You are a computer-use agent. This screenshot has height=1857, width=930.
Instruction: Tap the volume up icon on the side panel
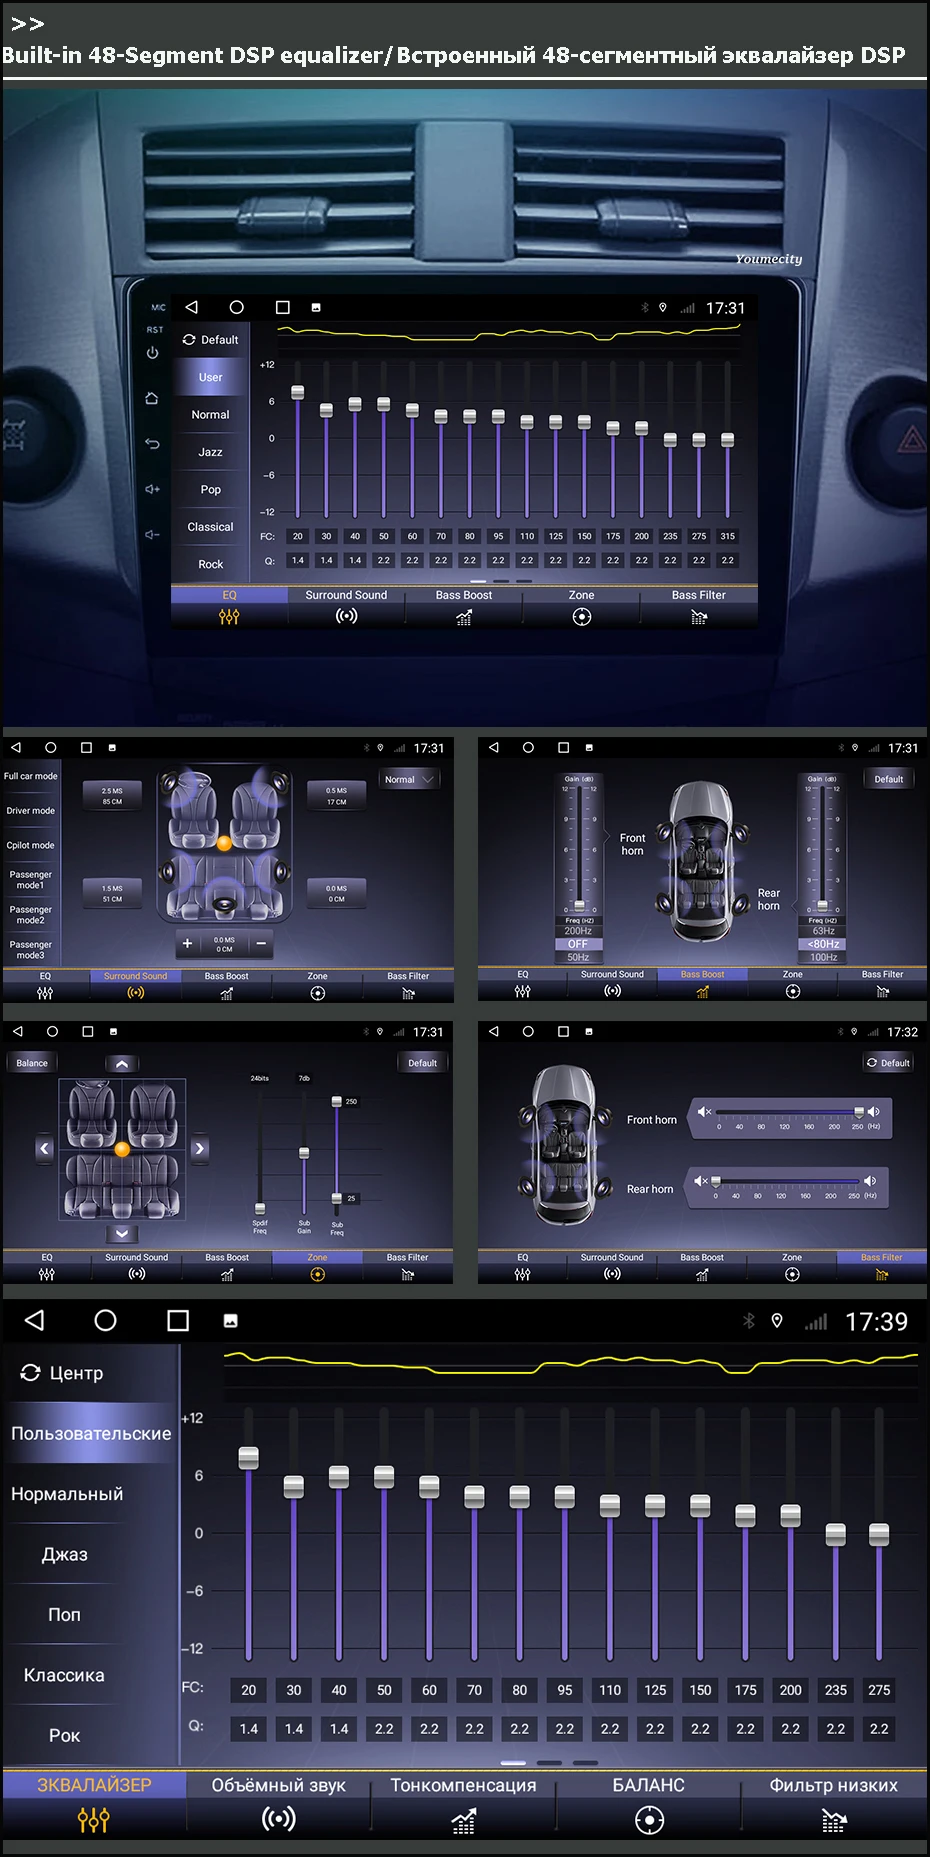click(x=152, y=489)
